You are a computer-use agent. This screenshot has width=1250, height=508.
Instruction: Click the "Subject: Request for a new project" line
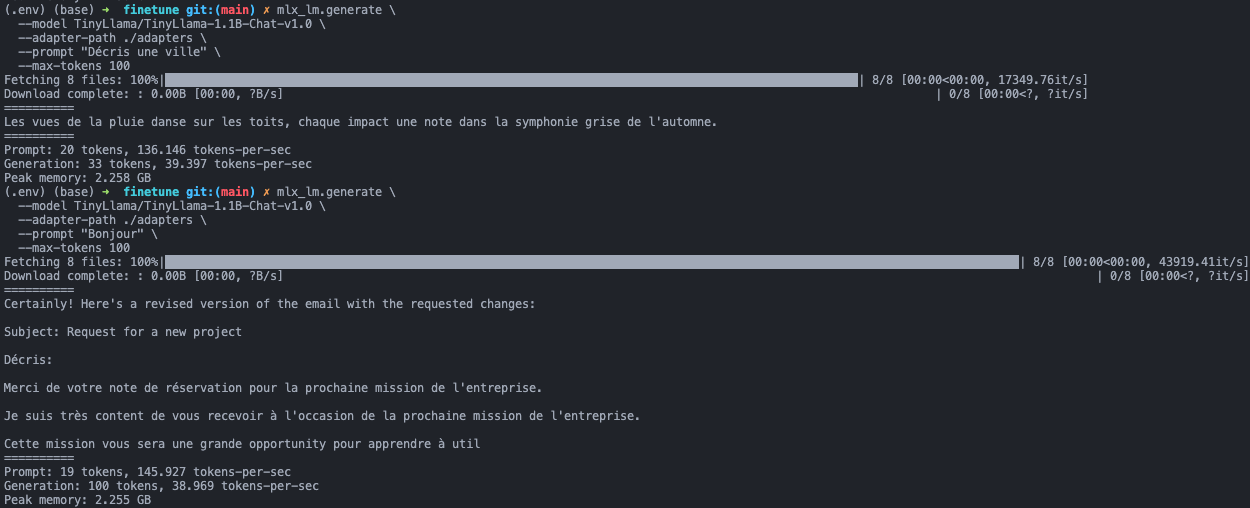point(123,332)
